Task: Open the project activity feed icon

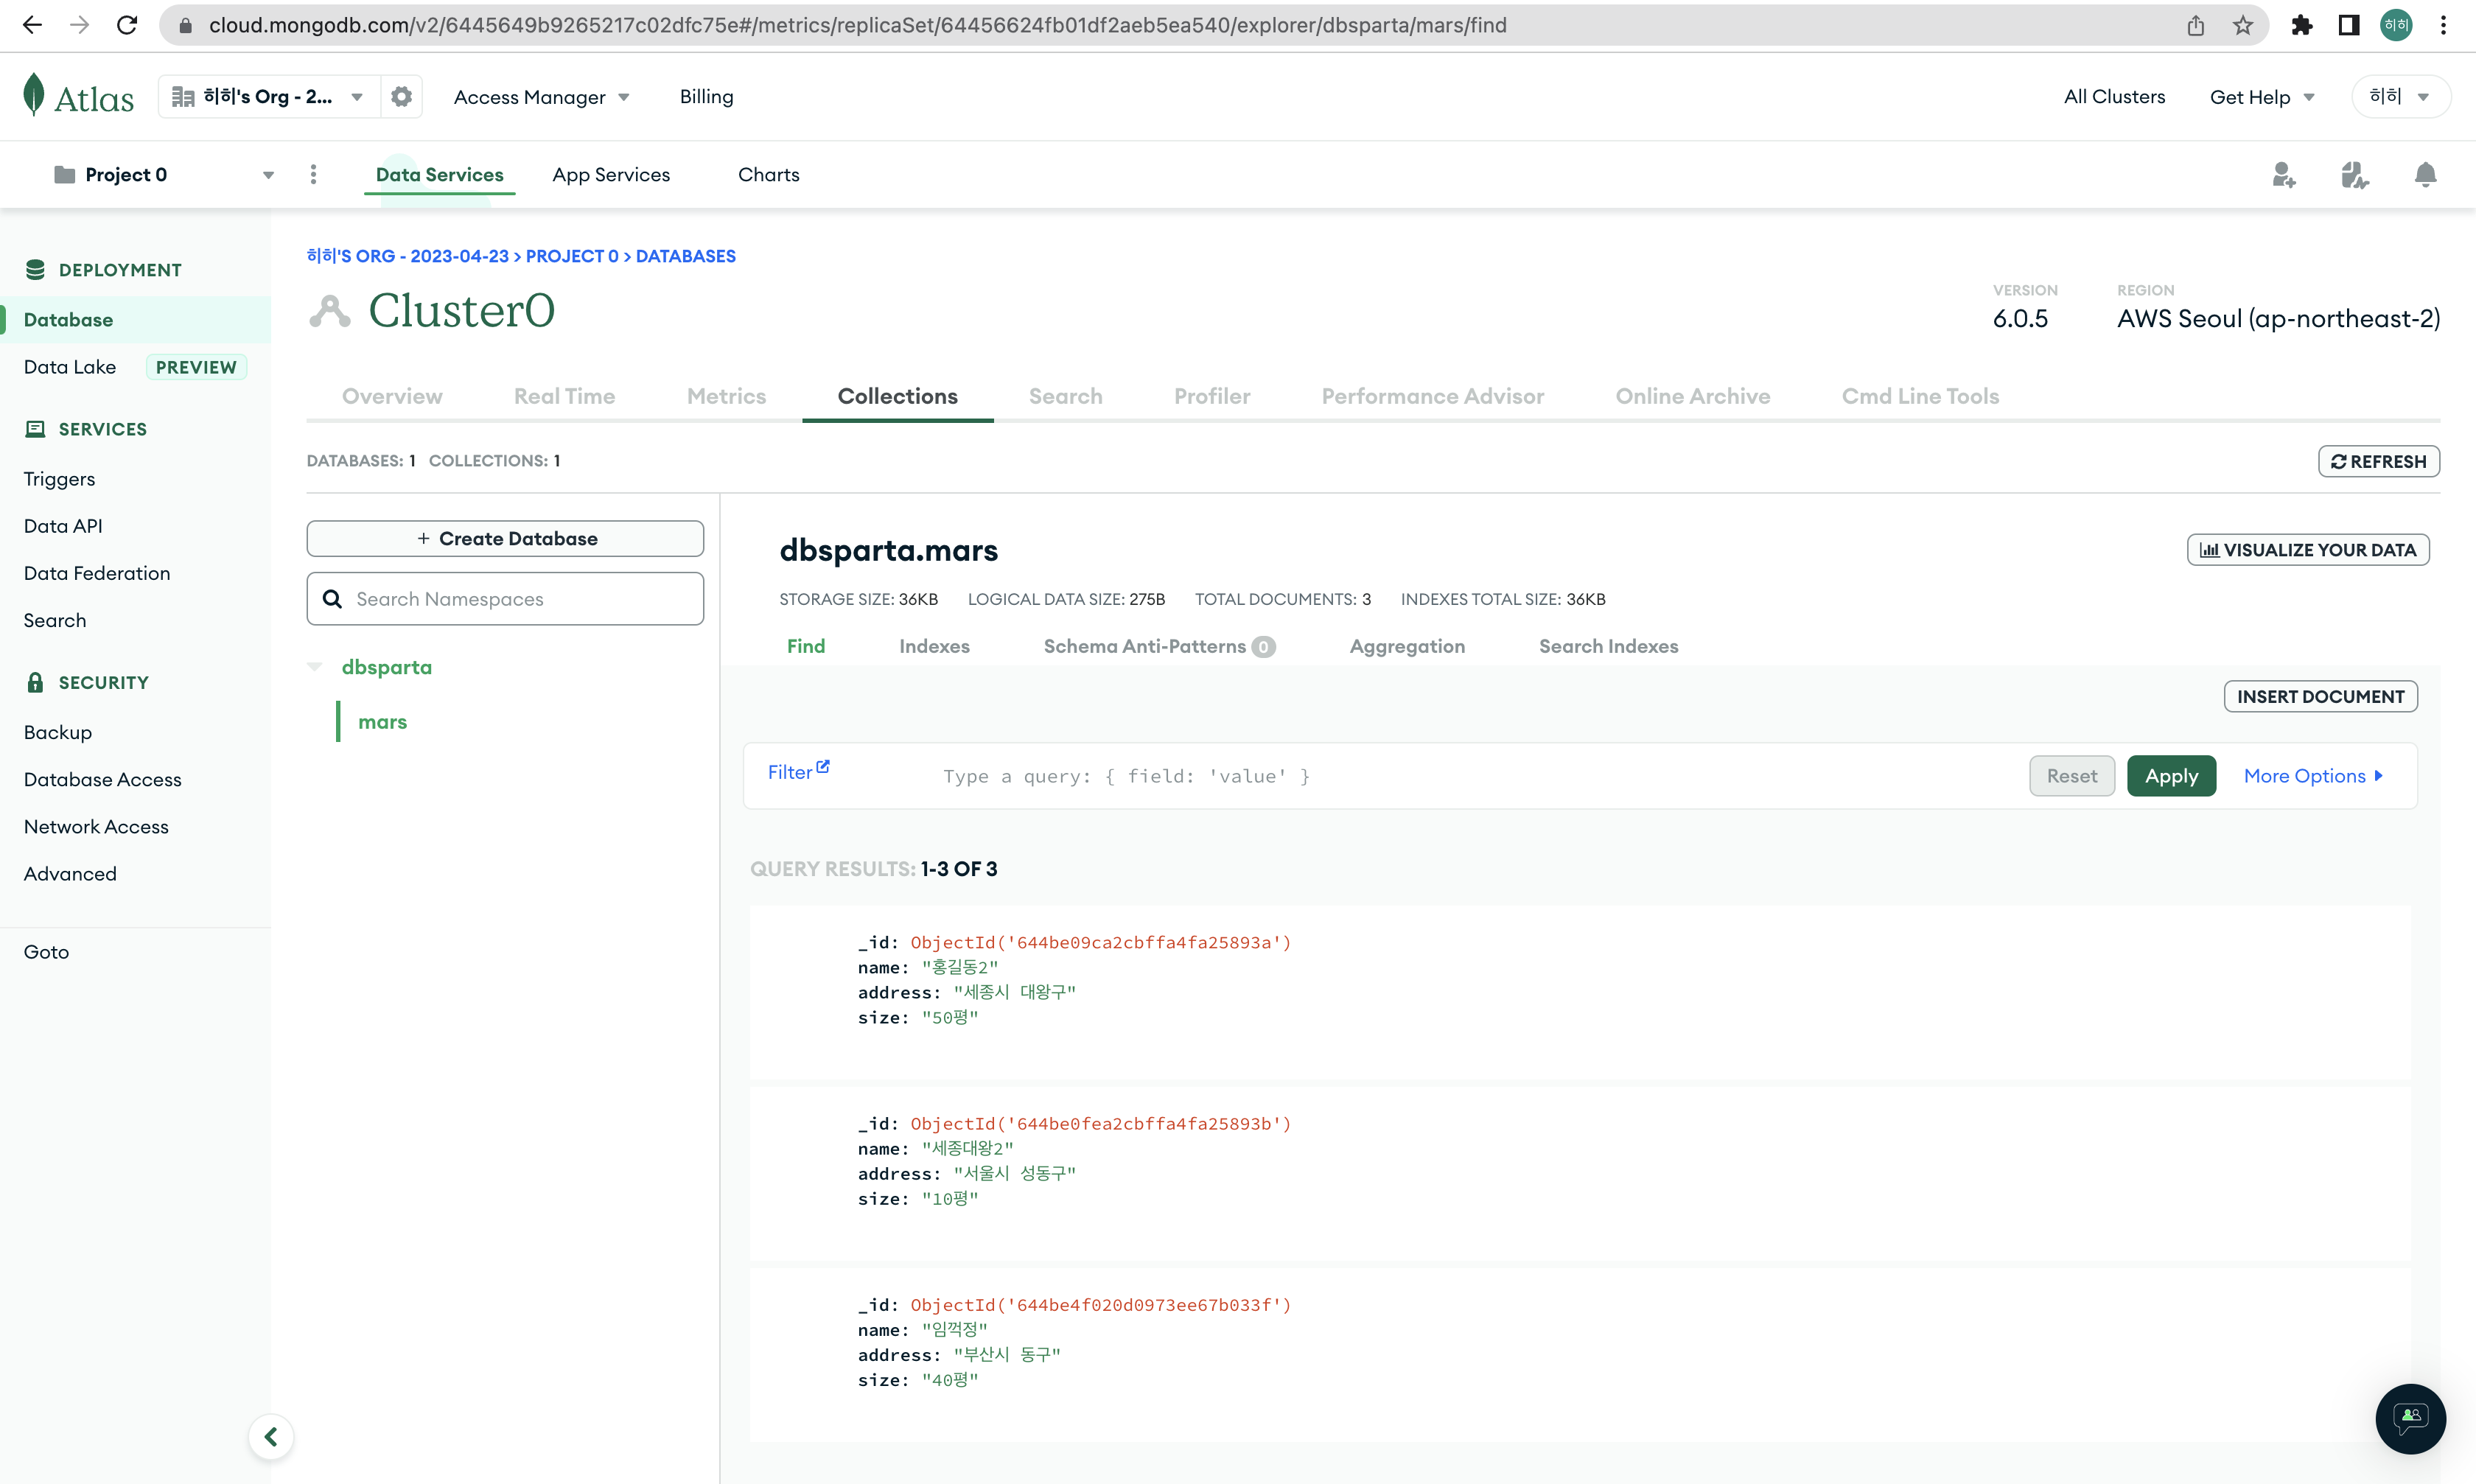Action: (x=2354, y=175)
